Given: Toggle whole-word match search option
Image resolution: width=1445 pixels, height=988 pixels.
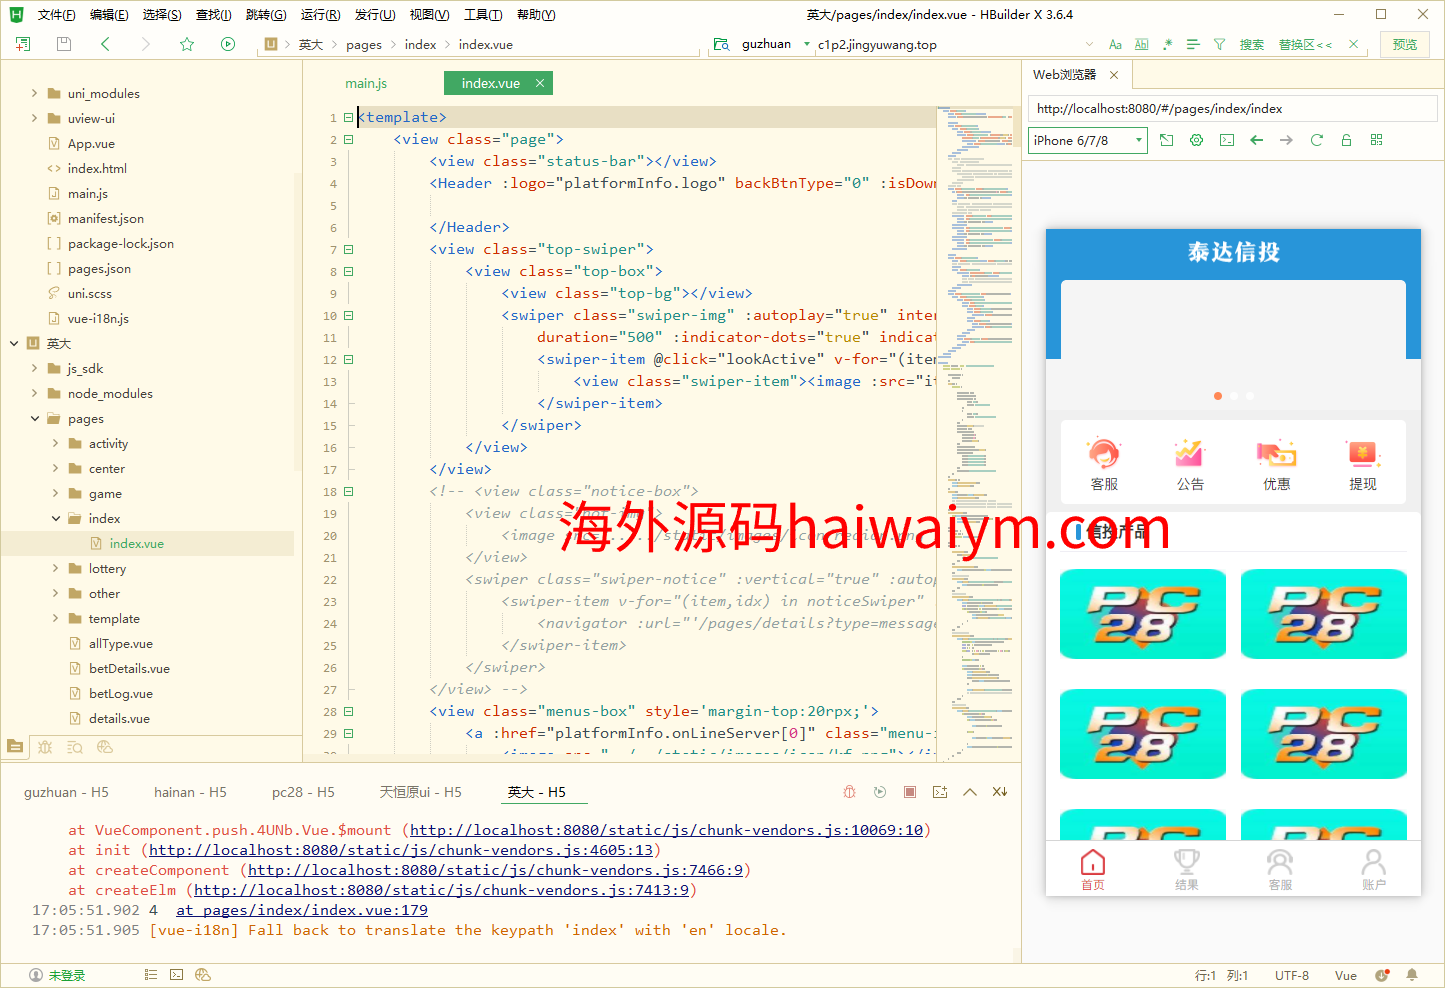Looking at the screenshot, I should click(1141, 44).
